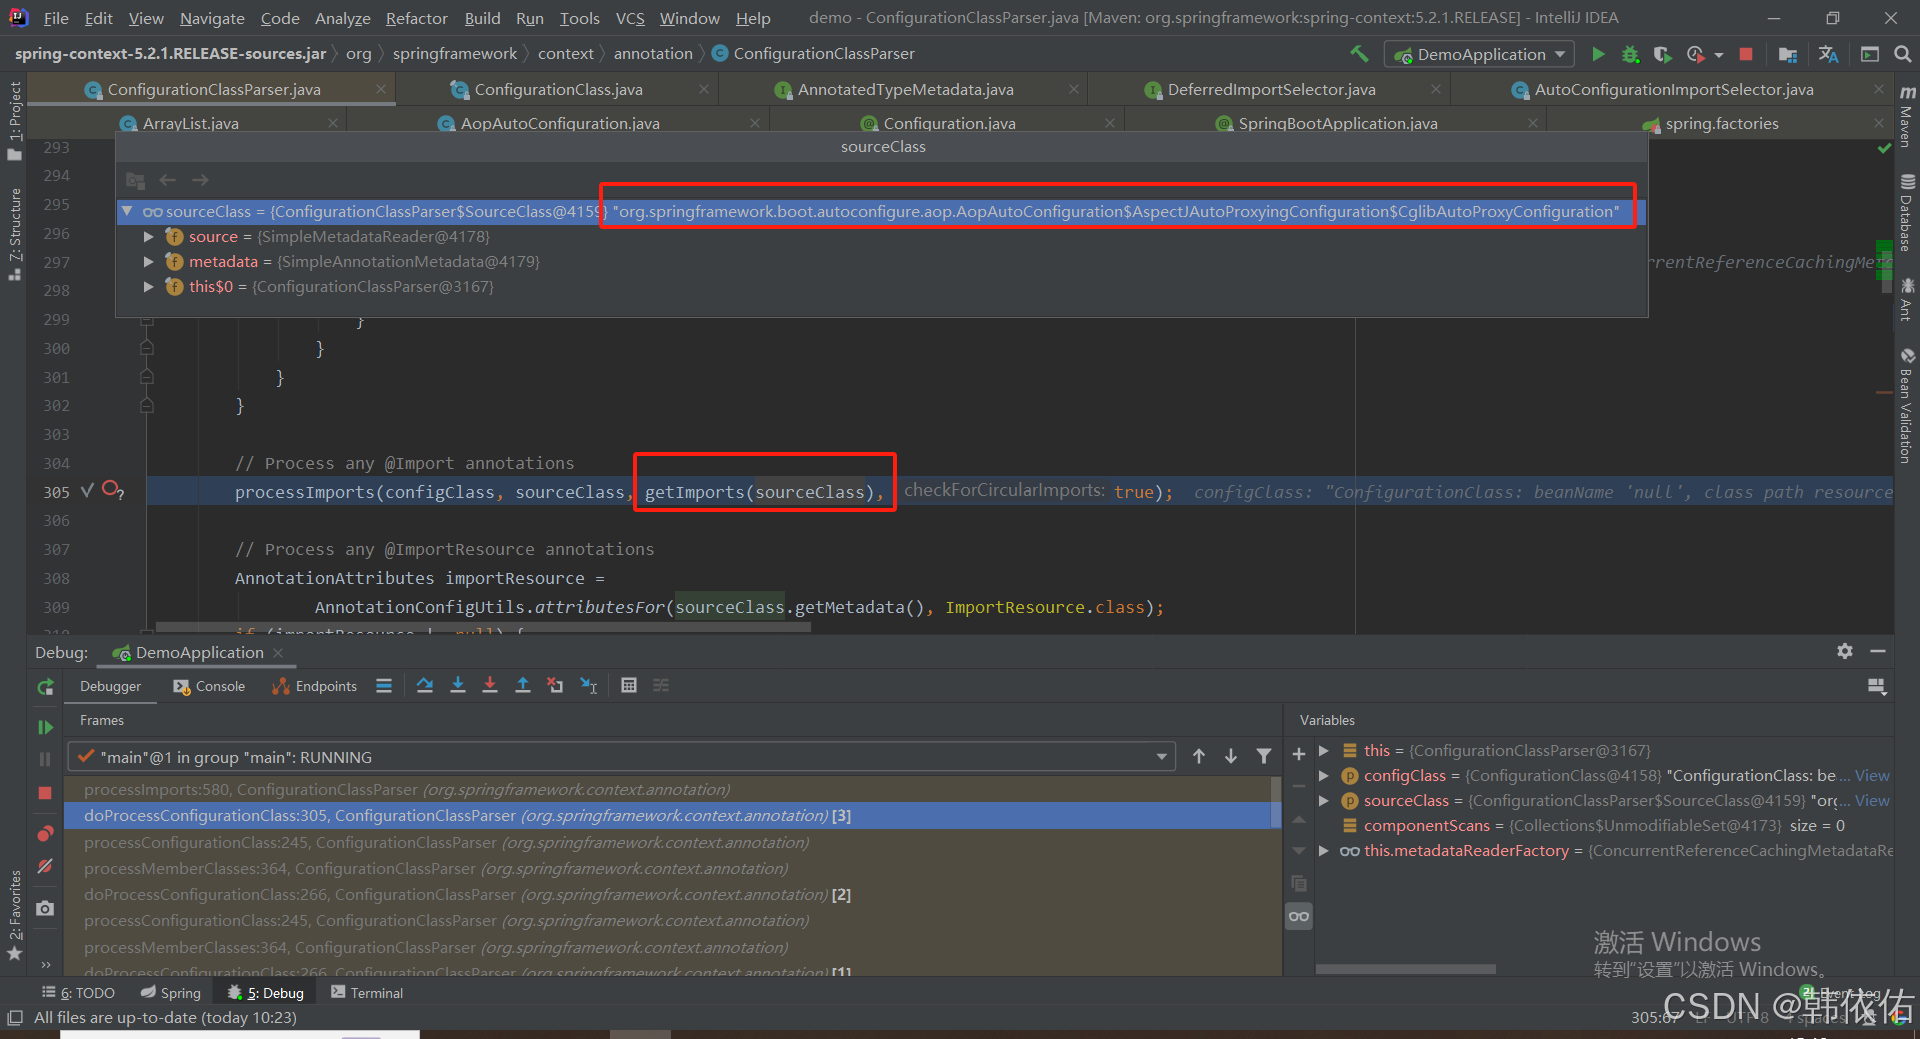Image resolution: width=1920 pixels, height=1039 pixels.
Task: Click Step Into in debugger toolbar
Action: tap(458, 685)
